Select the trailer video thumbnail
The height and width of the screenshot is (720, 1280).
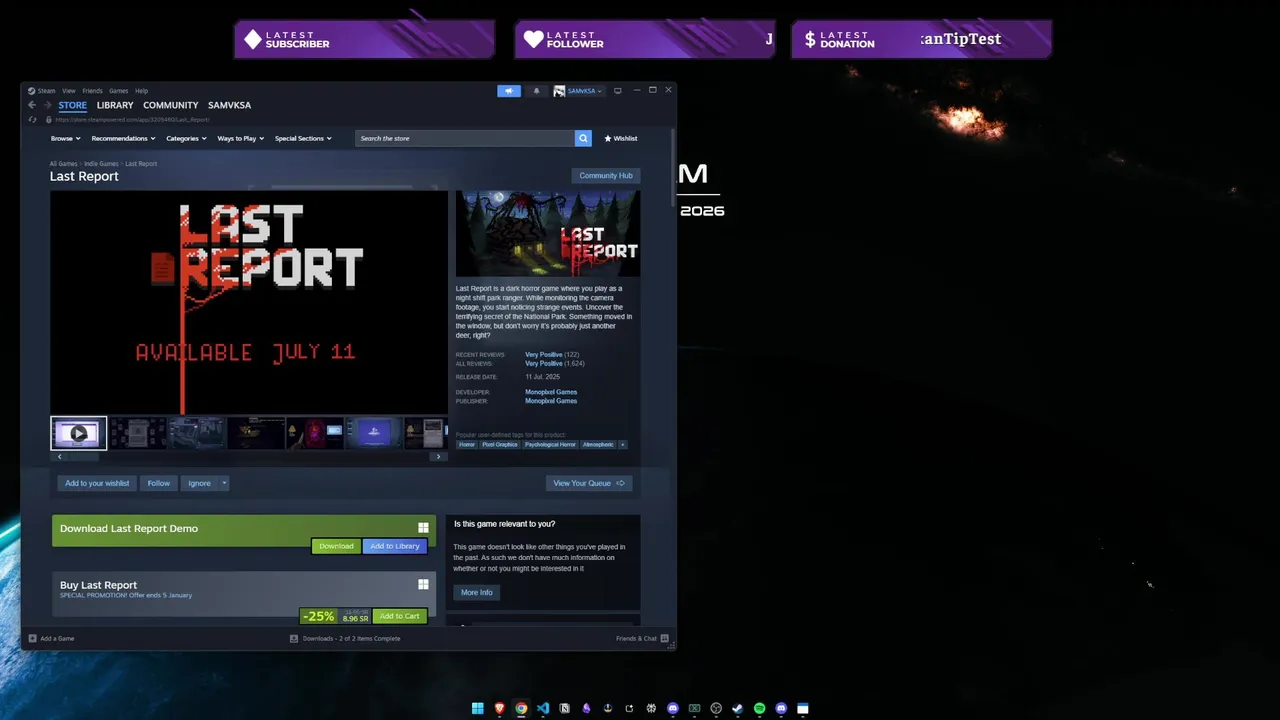pos(79,433)
